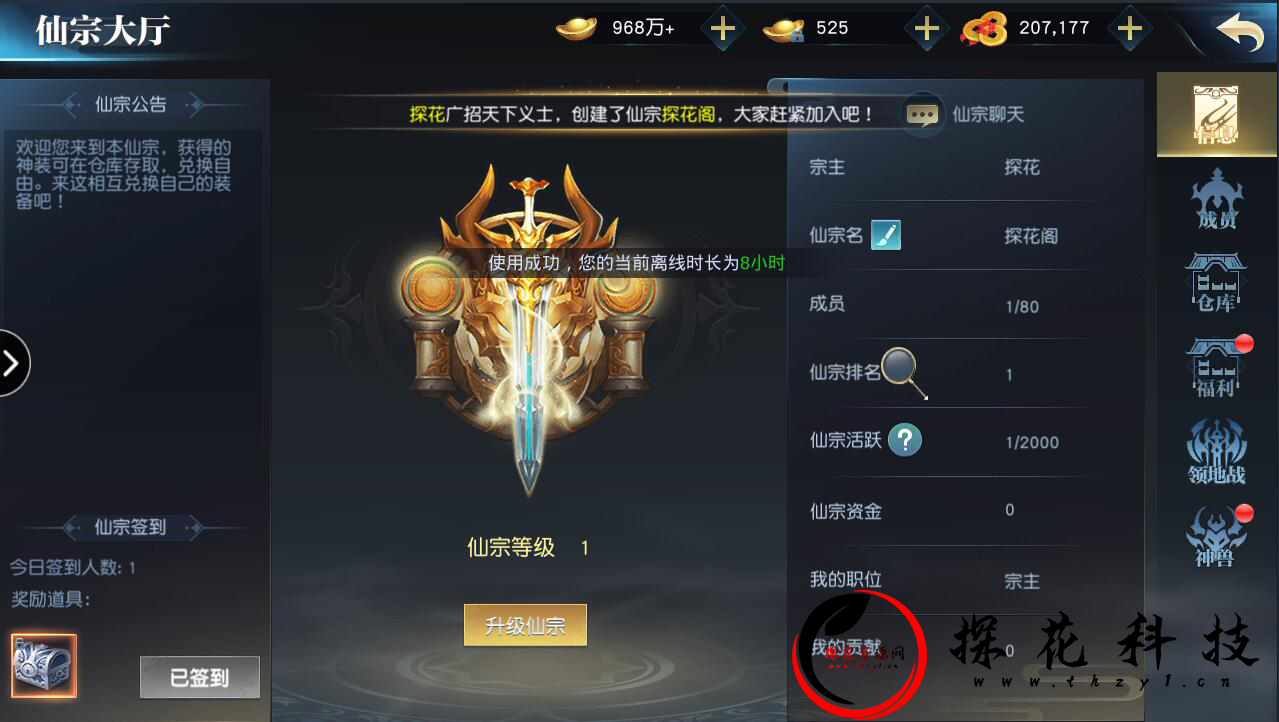Add copper coins 207,177 plus button
The height and width of the screenshot is (722, 1279).
click(1129, 29)
